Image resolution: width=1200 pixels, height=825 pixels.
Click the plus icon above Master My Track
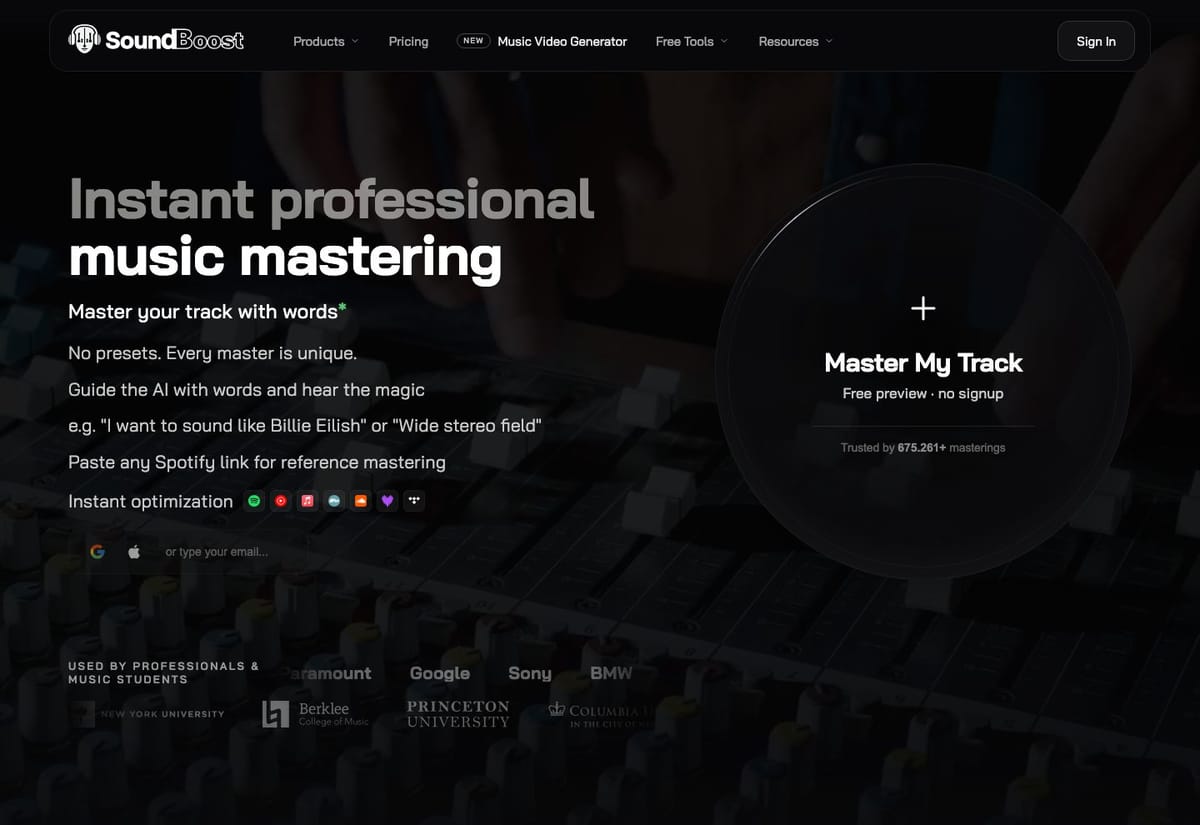[923, 308]
